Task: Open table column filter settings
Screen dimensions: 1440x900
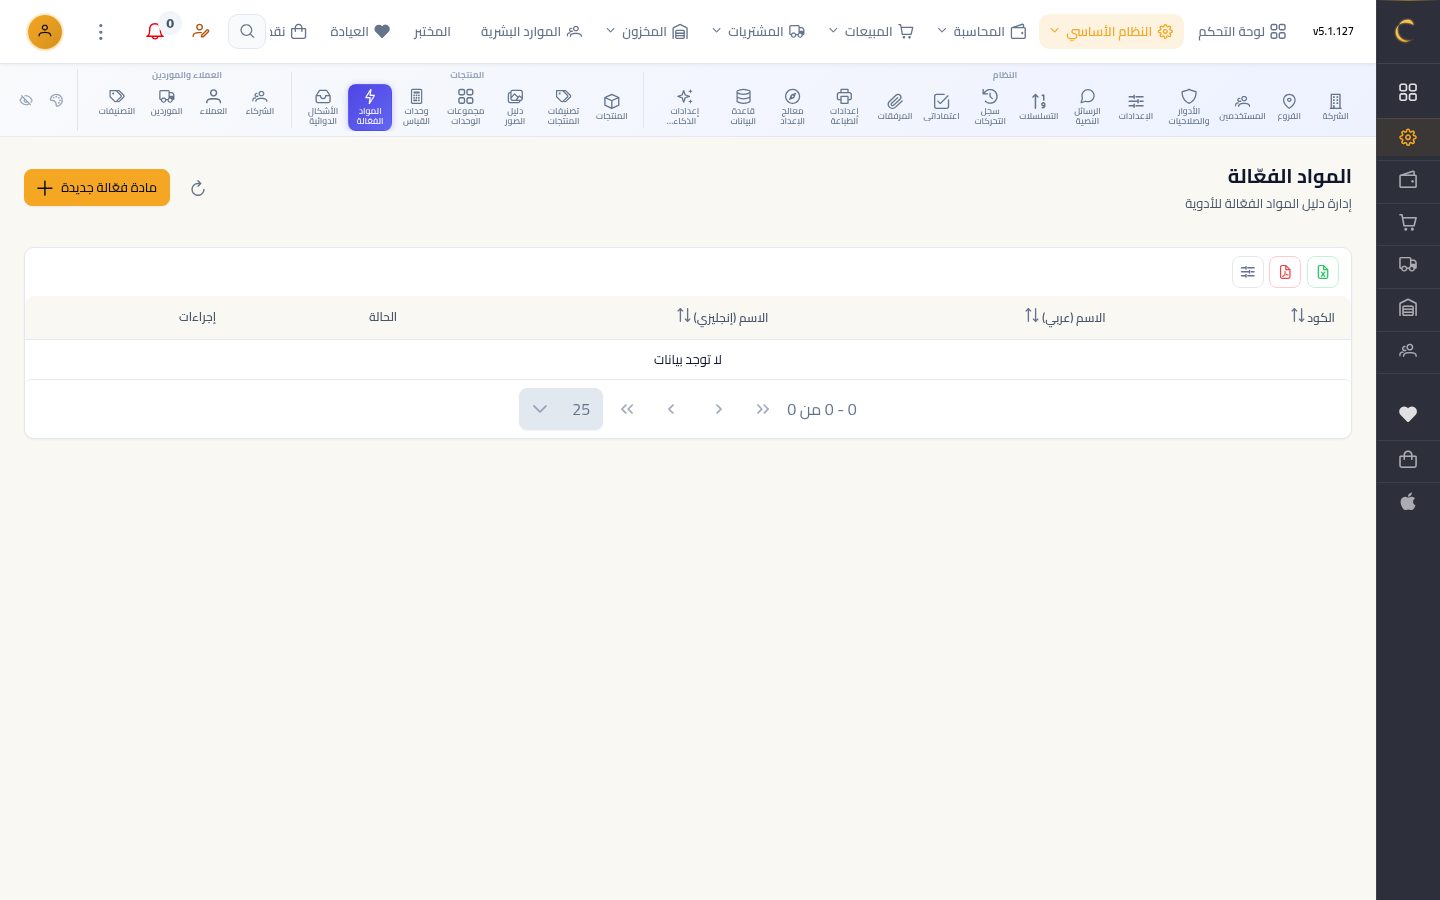Action: (x=1248, y=272)
